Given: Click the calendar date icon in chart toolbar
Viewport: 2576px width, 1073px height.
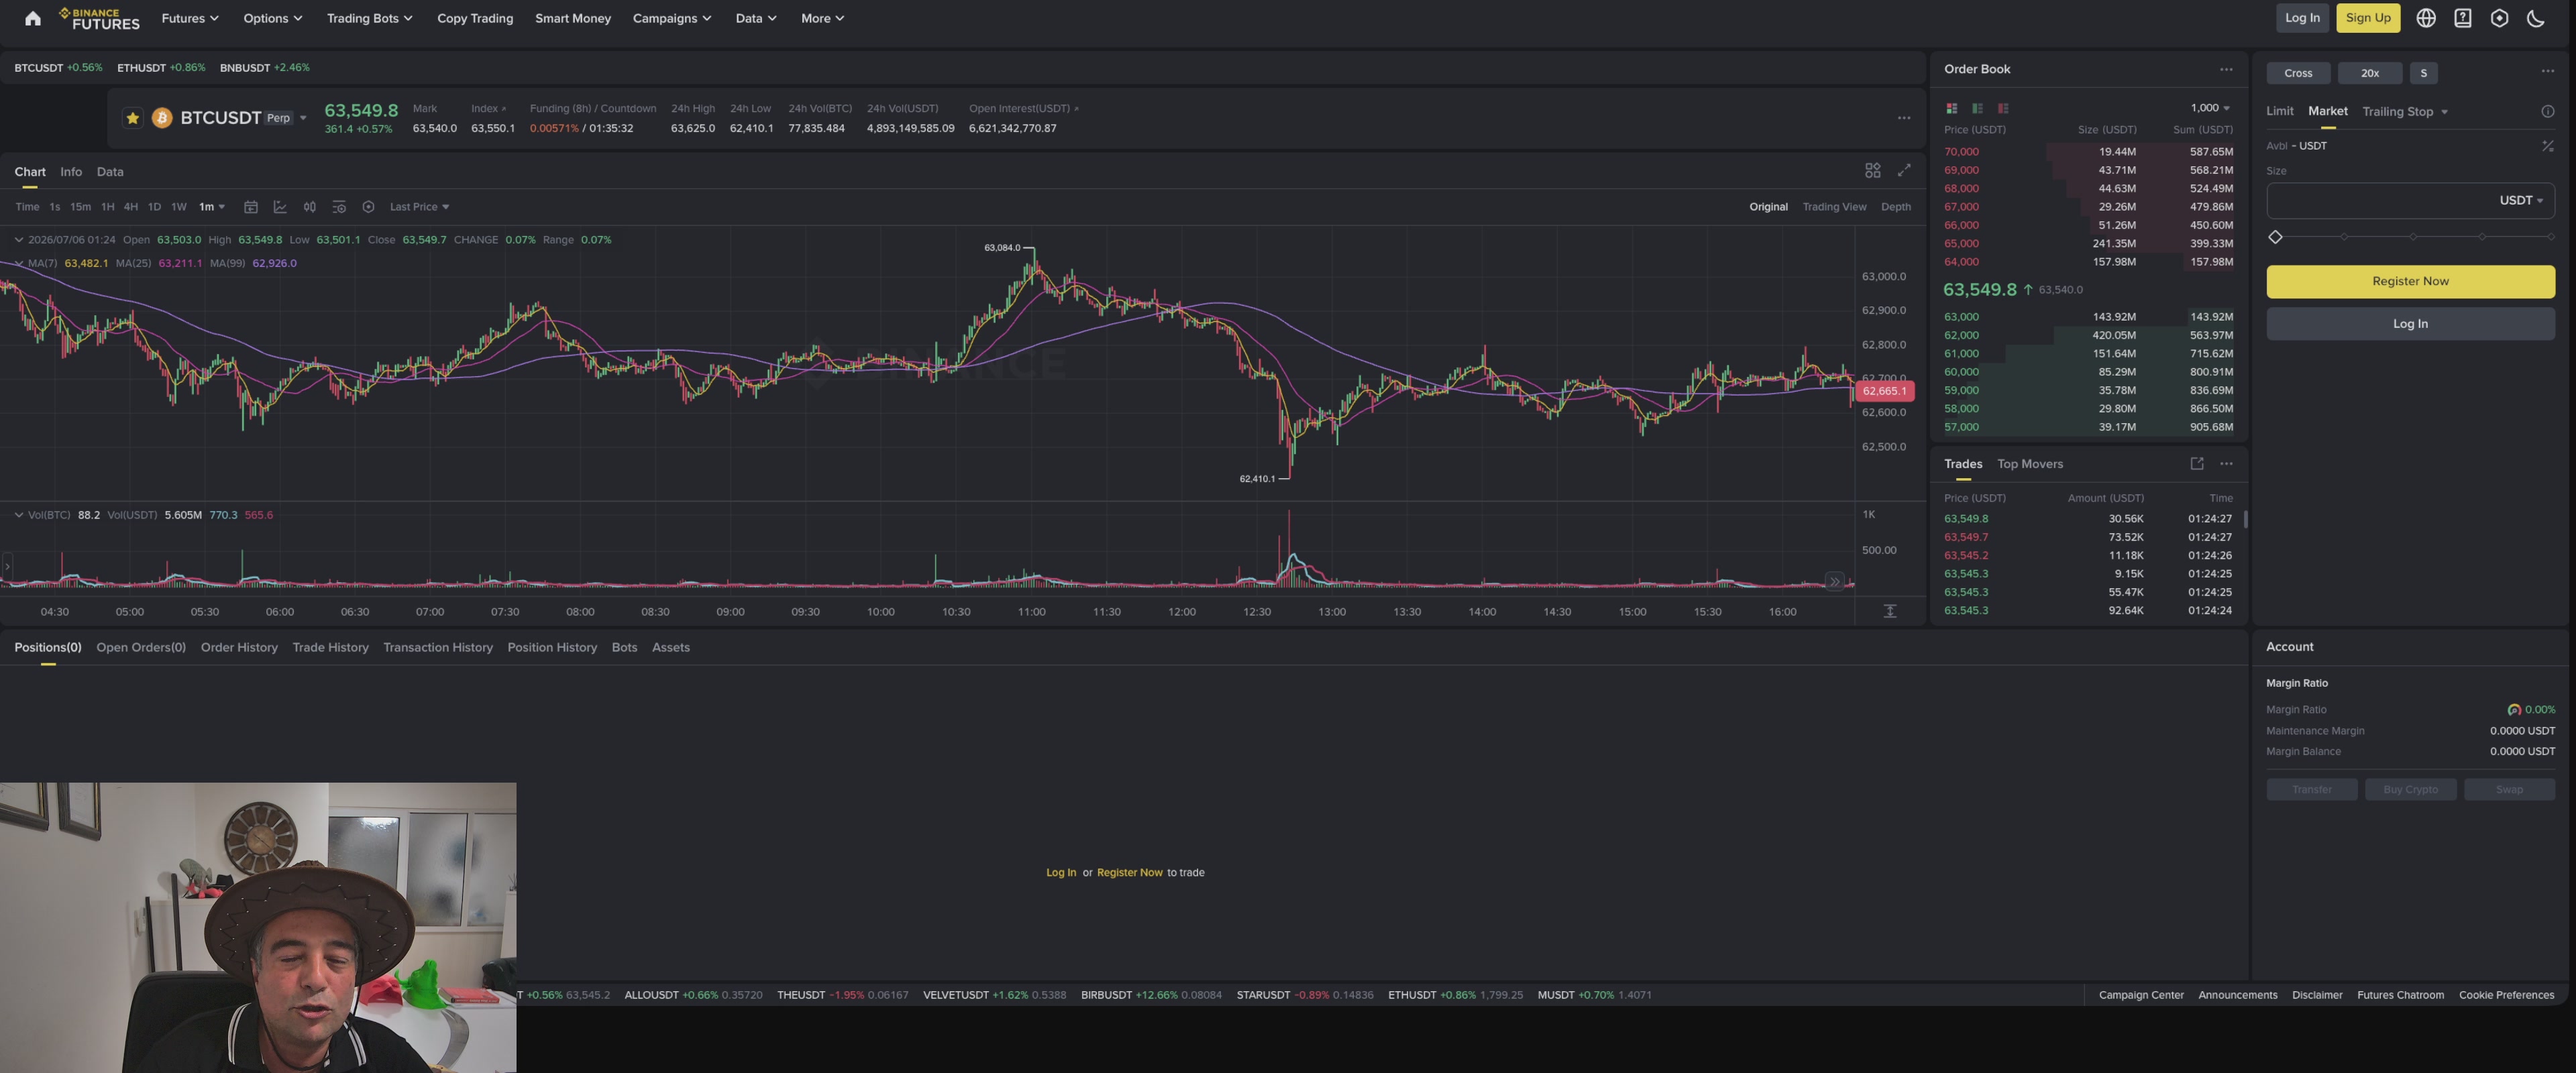Looking at the screenshot, I should tap(251, 207).
